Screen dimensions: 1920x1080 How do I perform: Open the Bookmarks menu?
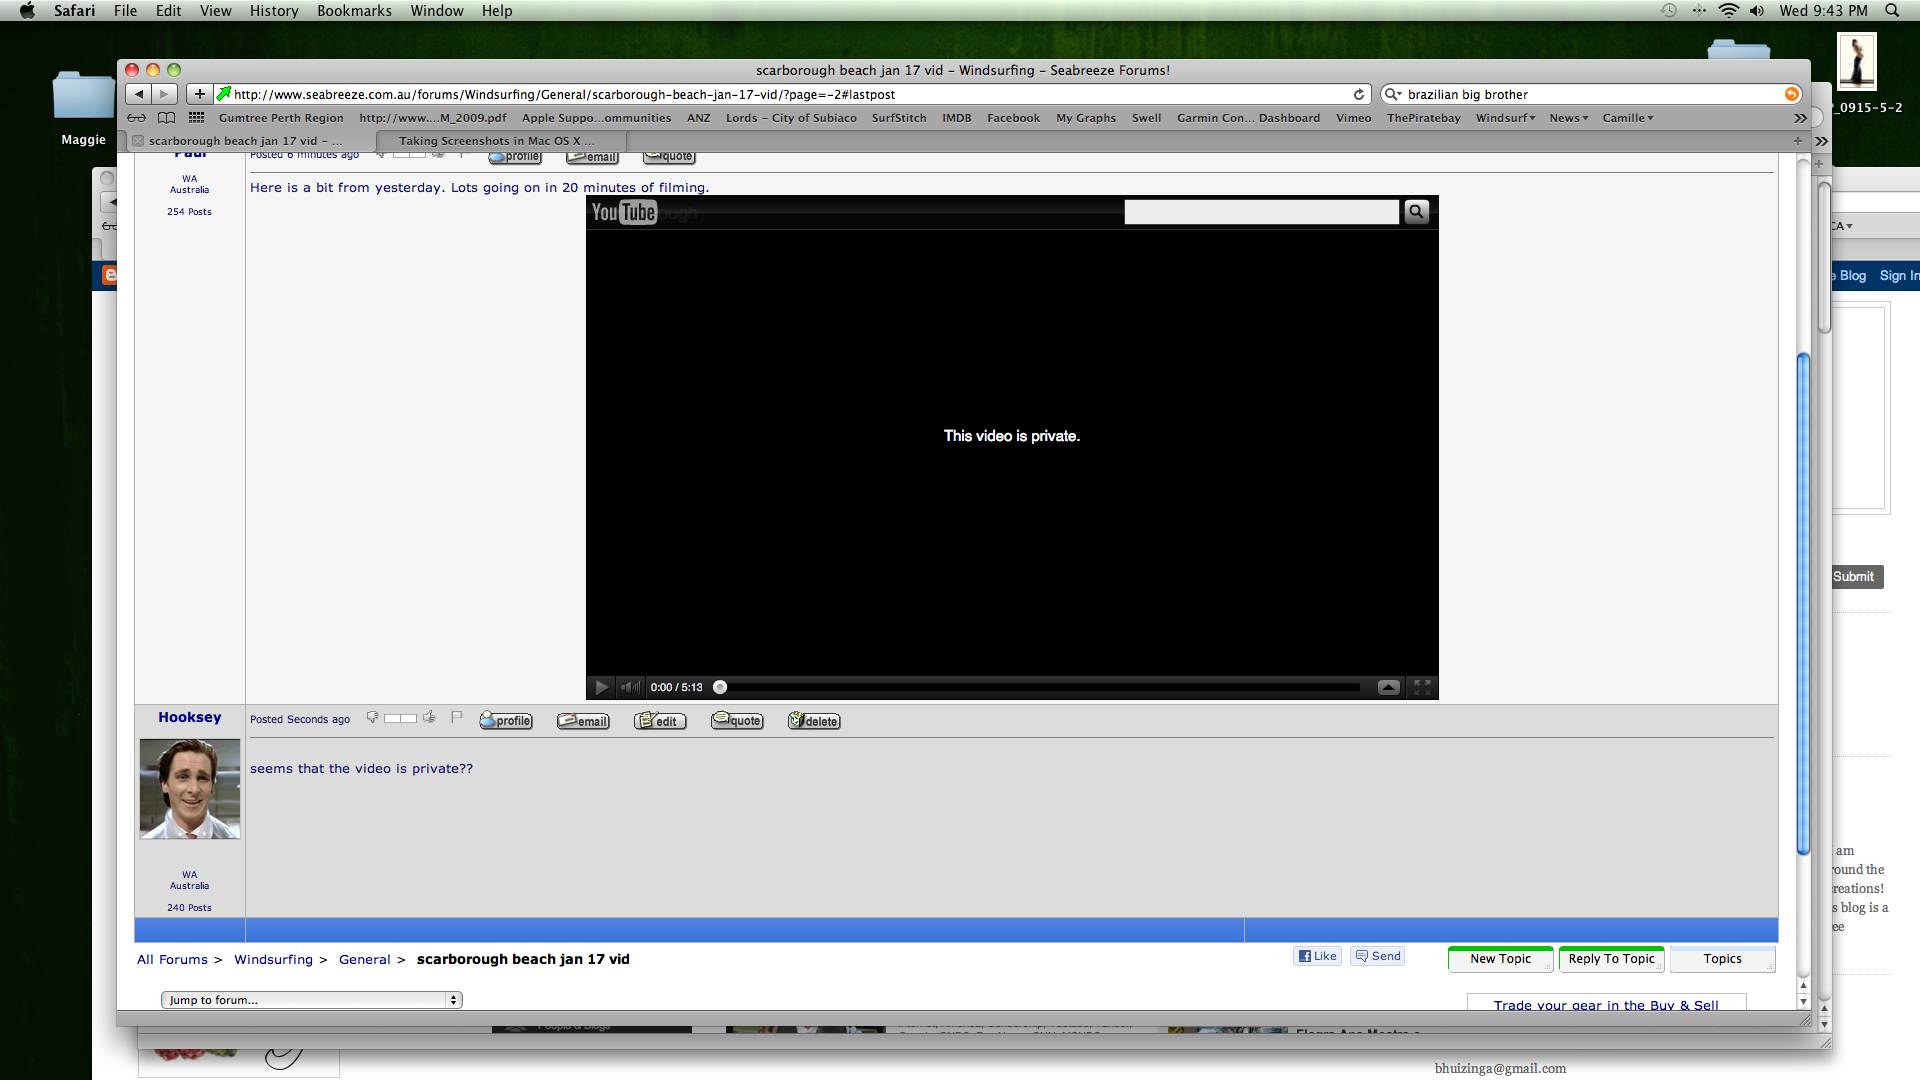click(x=354, y=11)
